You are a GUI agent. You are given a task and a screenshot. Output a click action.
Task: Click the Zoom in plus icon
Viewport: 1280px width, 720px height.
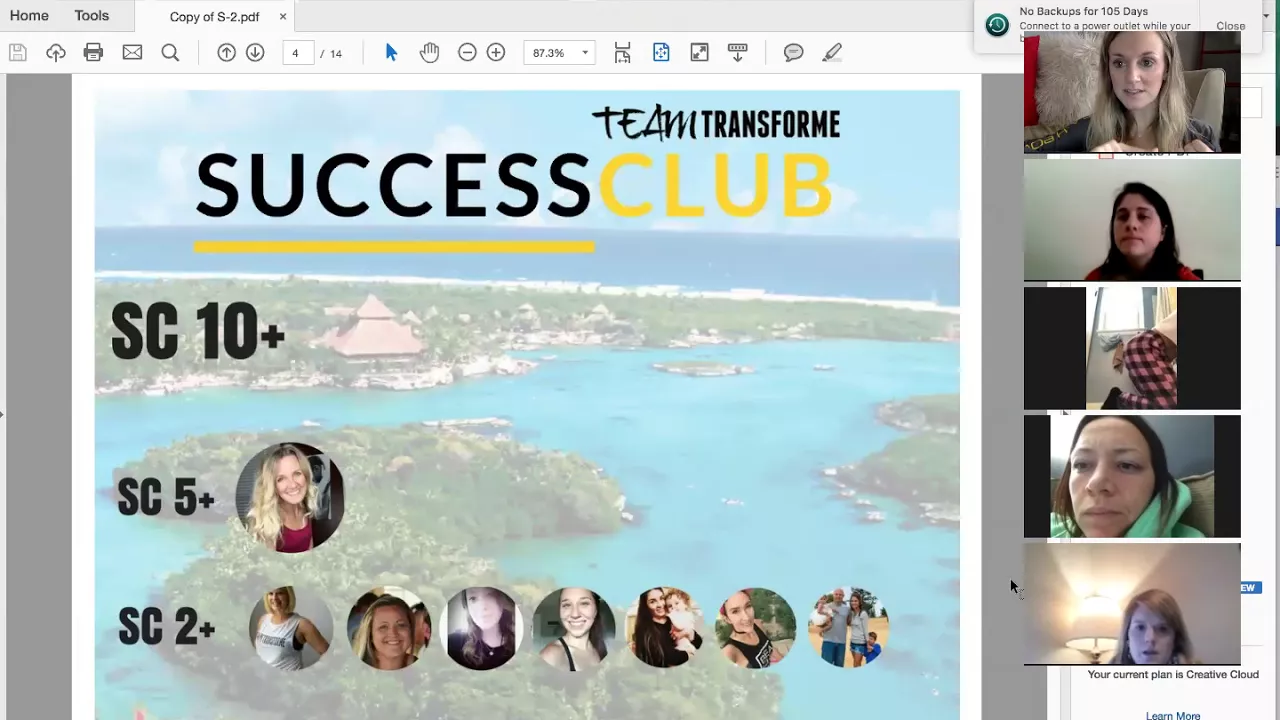[496, 53]
